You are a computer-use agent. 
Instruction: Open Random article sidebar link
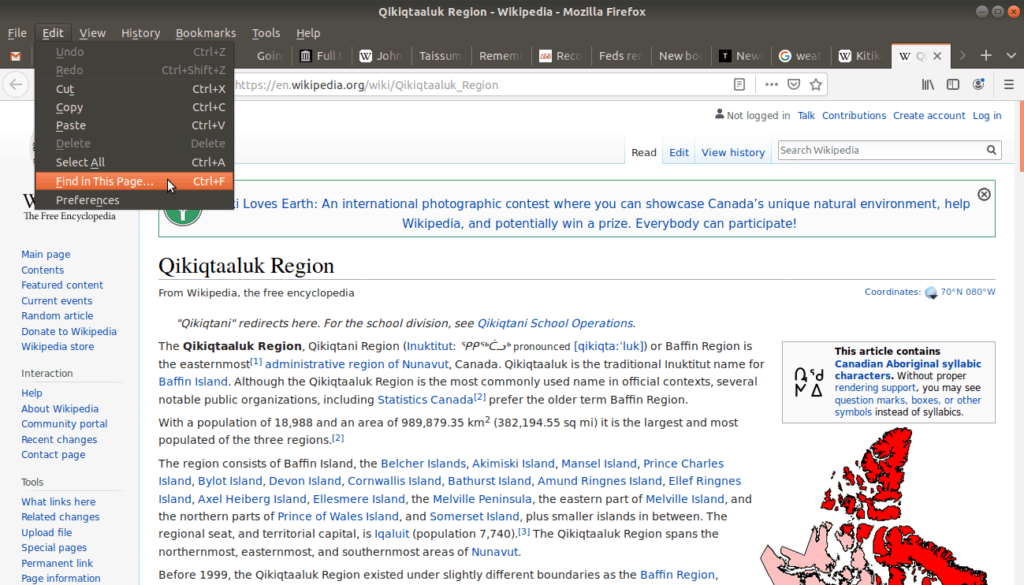click(57, 316)
